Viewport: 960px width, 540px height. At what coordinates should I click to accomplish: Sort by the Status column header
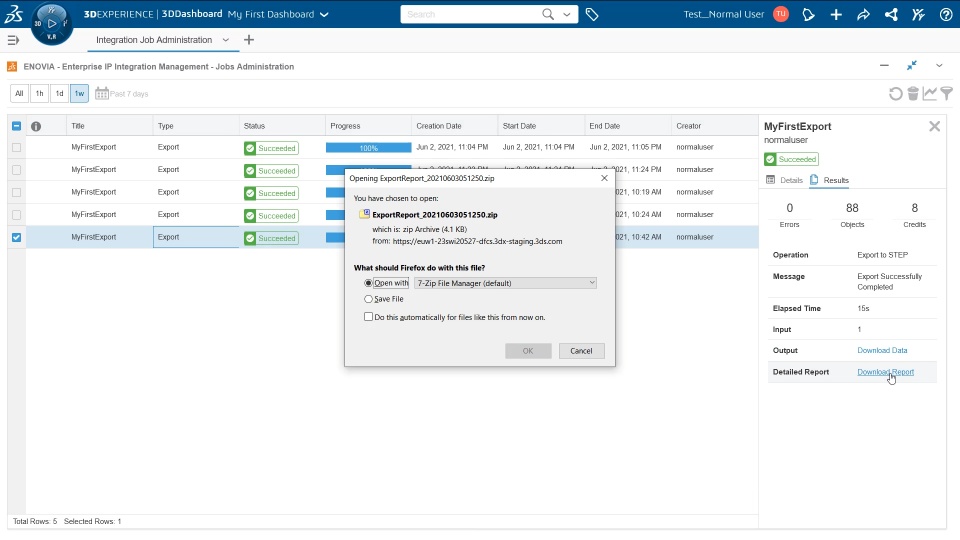254,126
